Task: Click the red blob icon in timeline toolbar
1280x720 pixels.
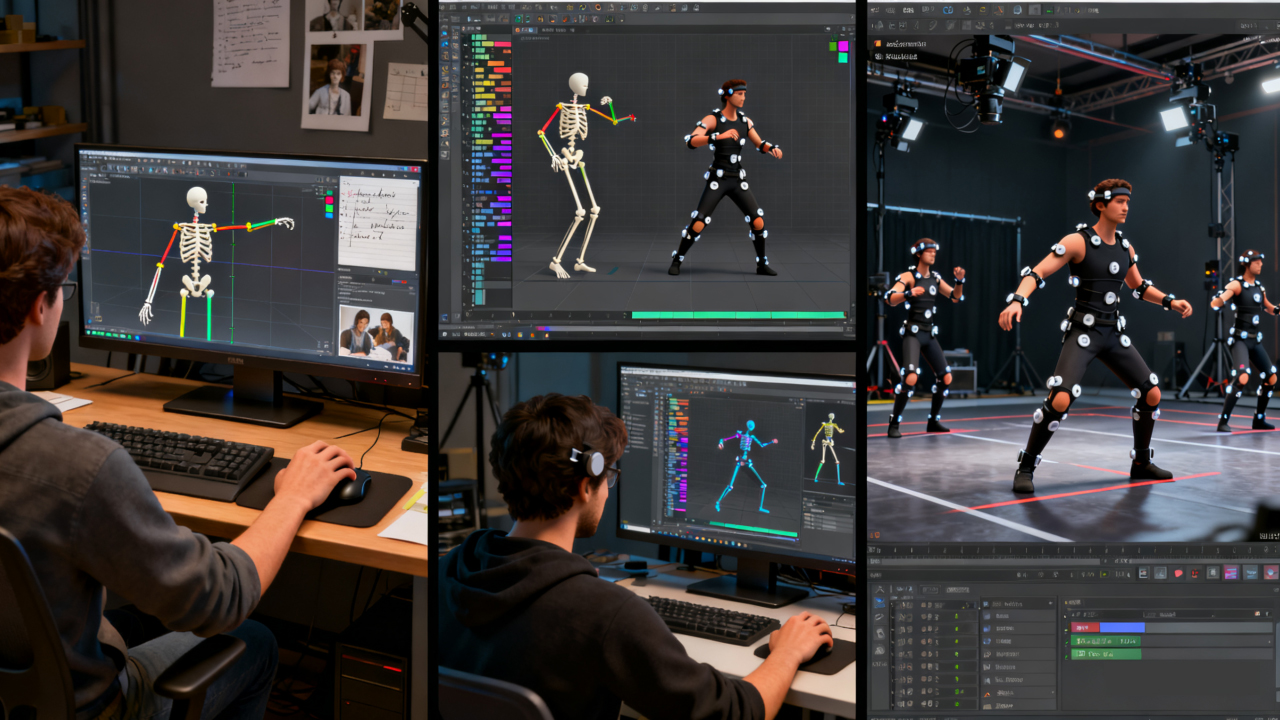Action: tap(1178, 573)
